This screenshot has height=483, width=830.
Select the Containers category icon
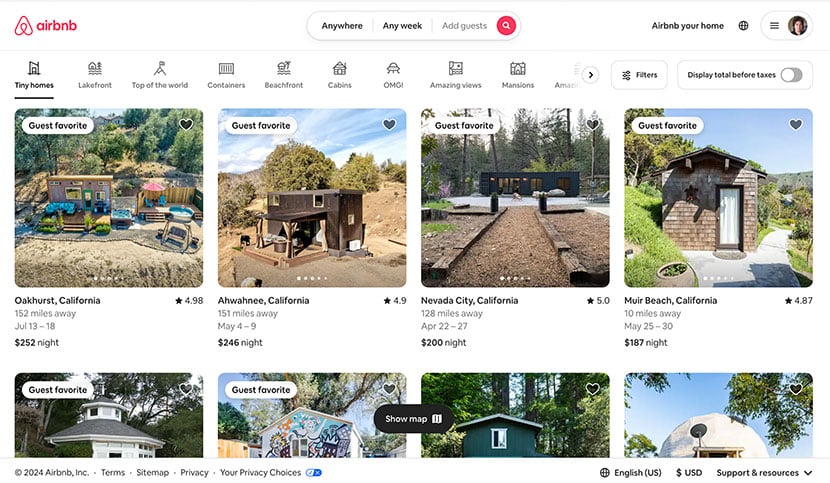[226, 74]
